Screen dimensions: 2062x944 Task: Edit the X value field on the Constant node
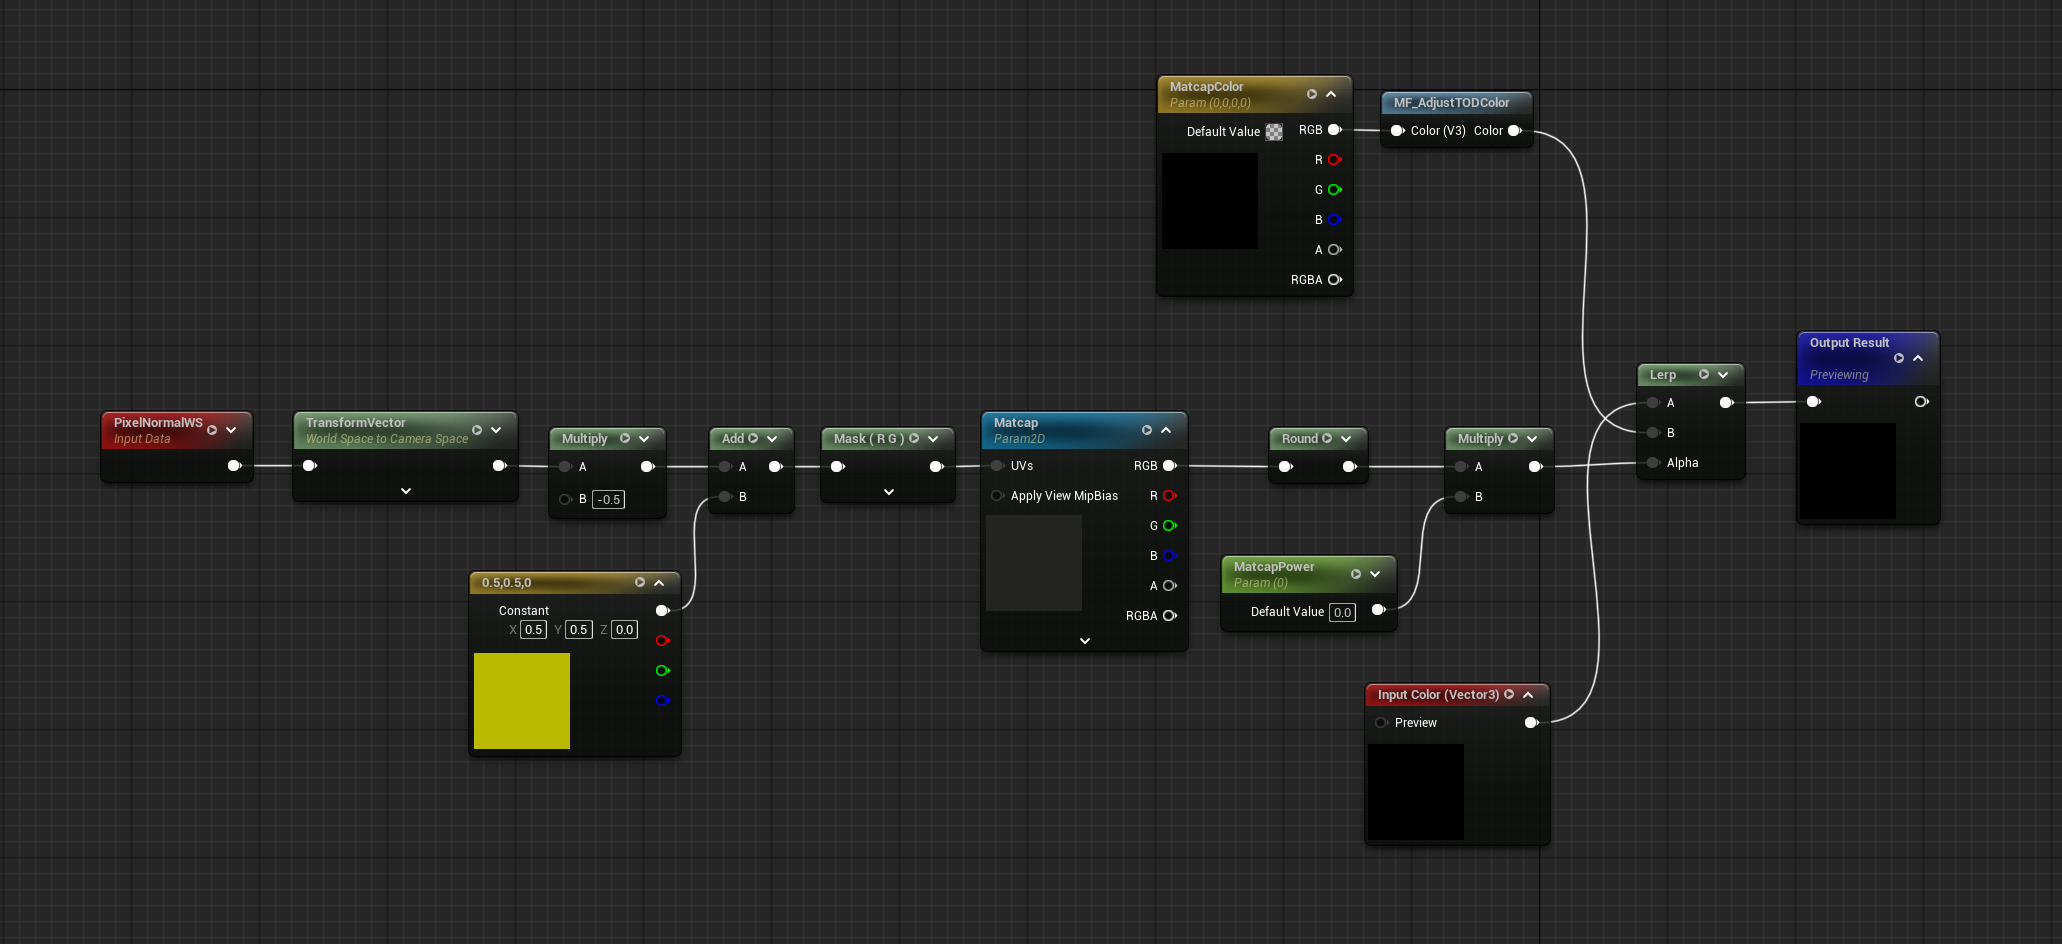533,629
